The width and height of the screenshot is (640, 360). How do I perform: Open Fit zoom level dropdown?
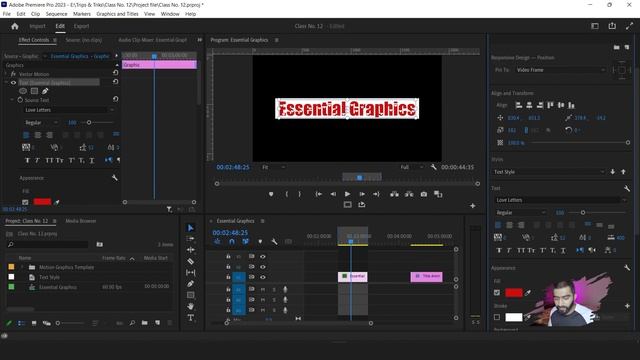[x=273, y=167]
